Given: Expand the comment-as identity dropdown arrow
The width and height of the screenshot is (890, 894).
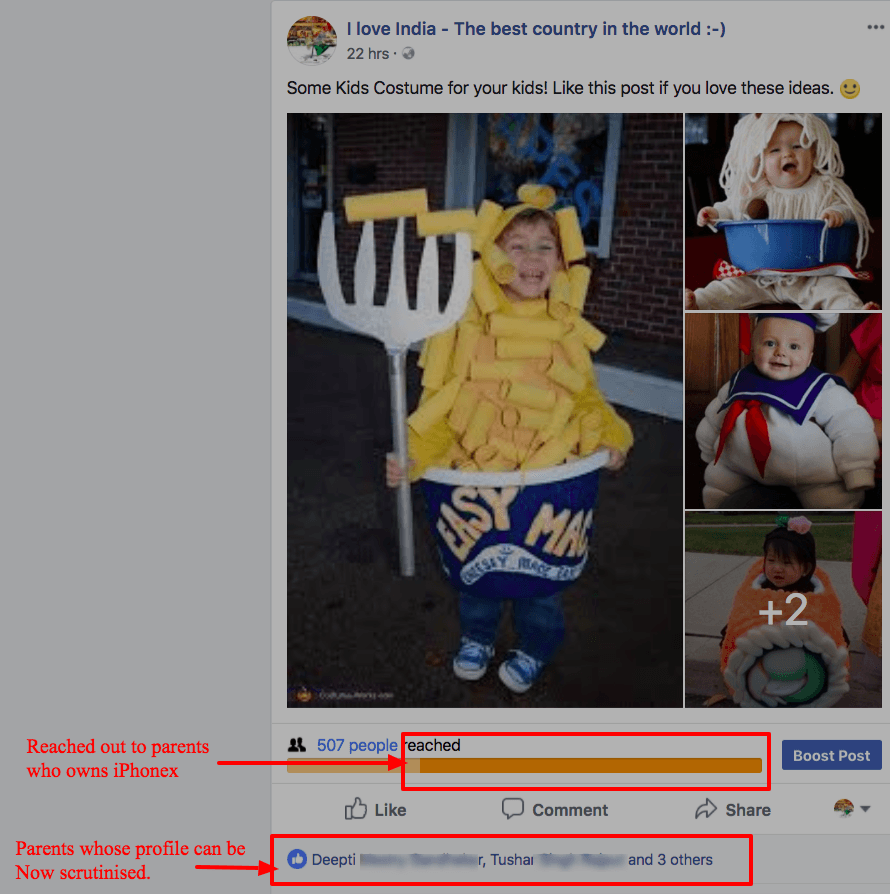Looking at the screenshot, I should tap(865, 808).
